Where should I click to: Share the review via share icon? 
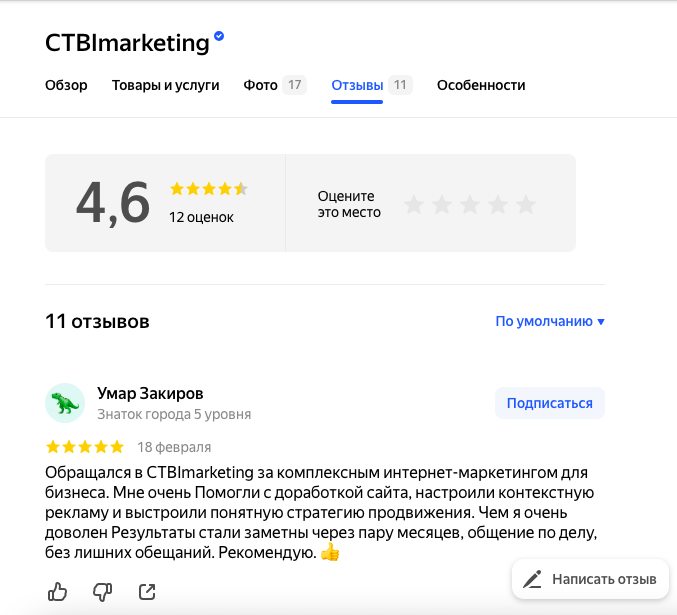(147, 592)
